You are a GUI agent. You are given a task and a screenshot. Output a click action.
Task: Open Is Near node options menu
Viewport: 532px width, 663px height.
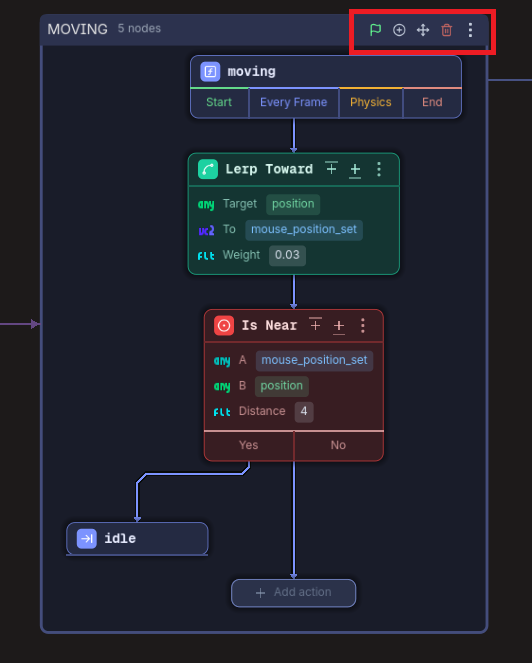click(x=363, y=325)
